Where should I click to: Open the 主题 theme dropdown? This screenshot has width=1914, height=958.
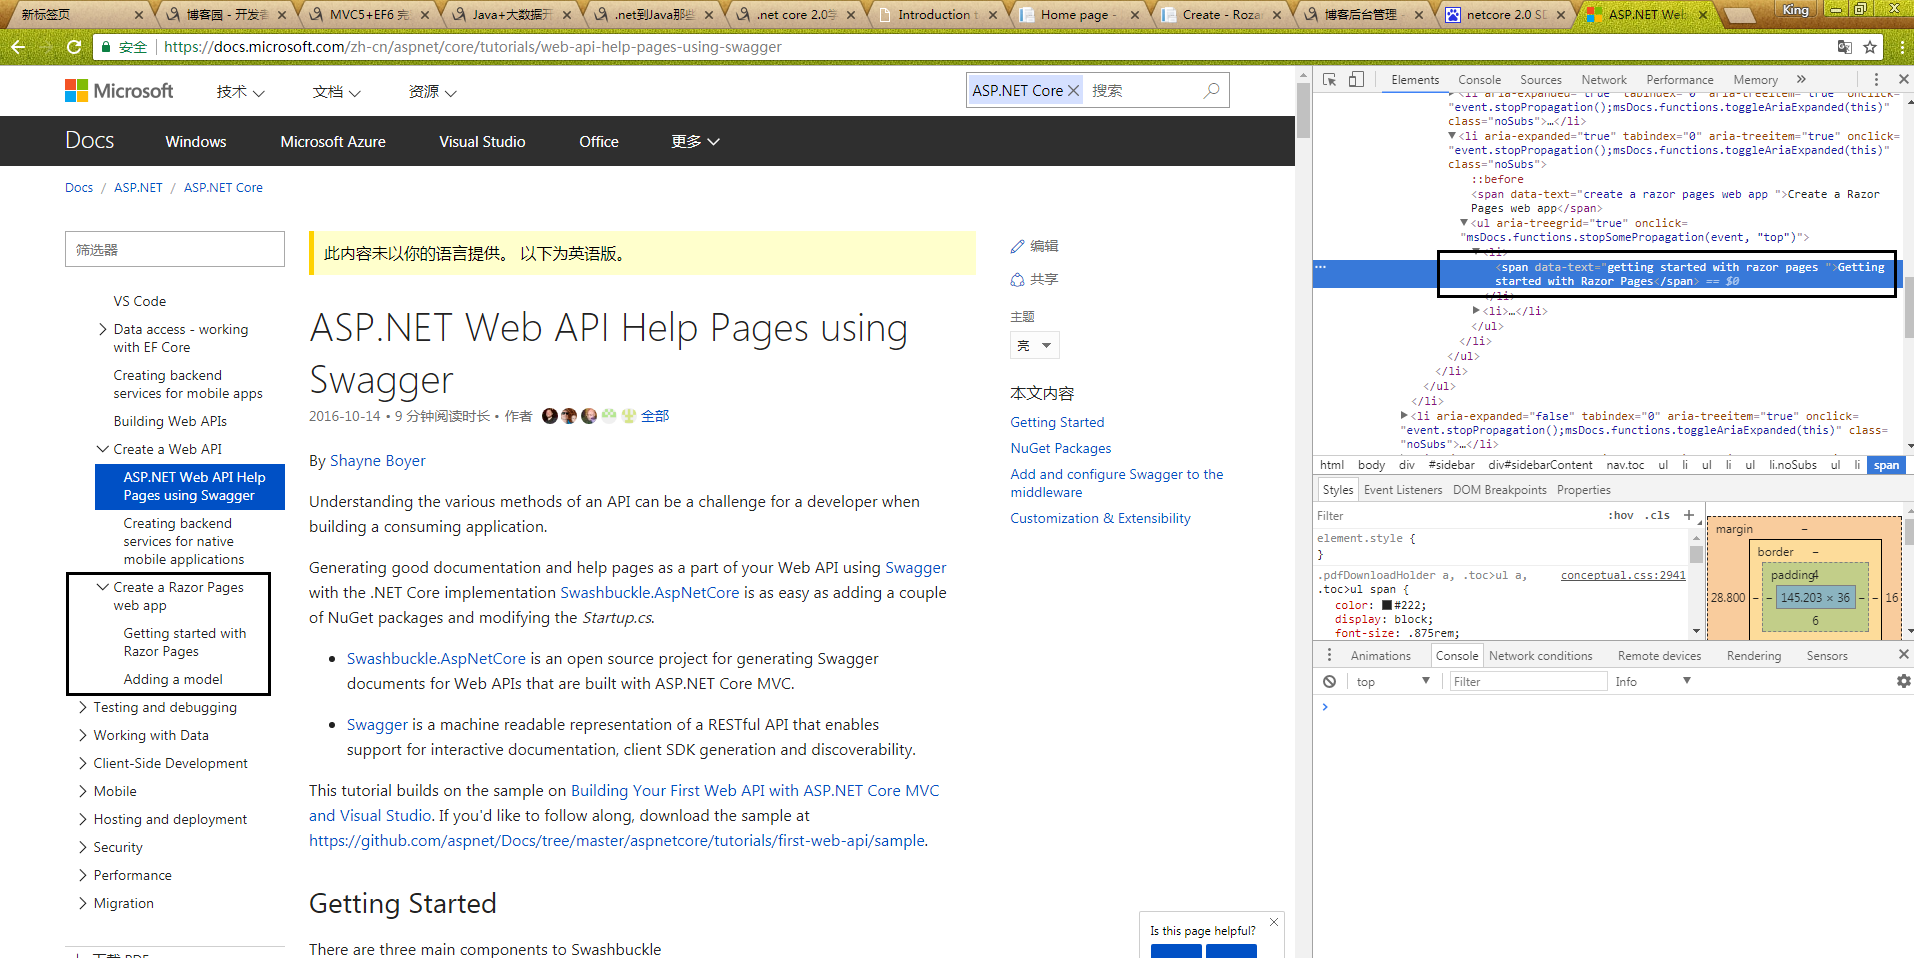coord(1034,346)
